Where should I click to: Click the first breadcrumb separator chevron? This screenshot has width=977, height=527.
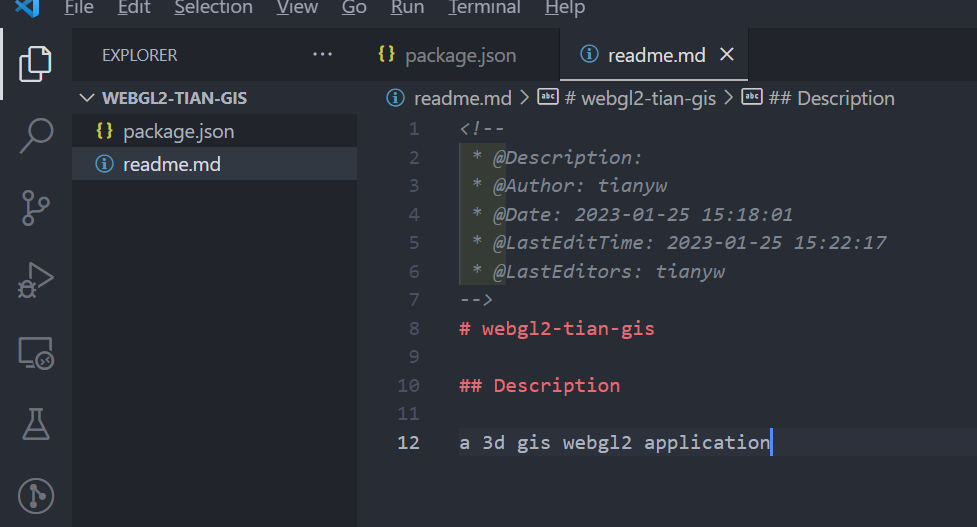(525, 98)
